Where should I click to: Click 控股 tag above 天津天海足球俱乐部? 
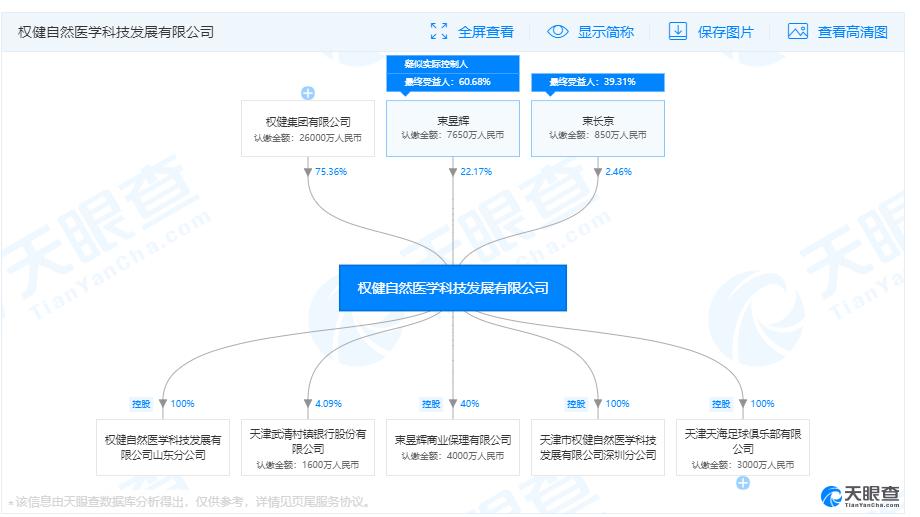pyautogui.click(x=721, y=404)
